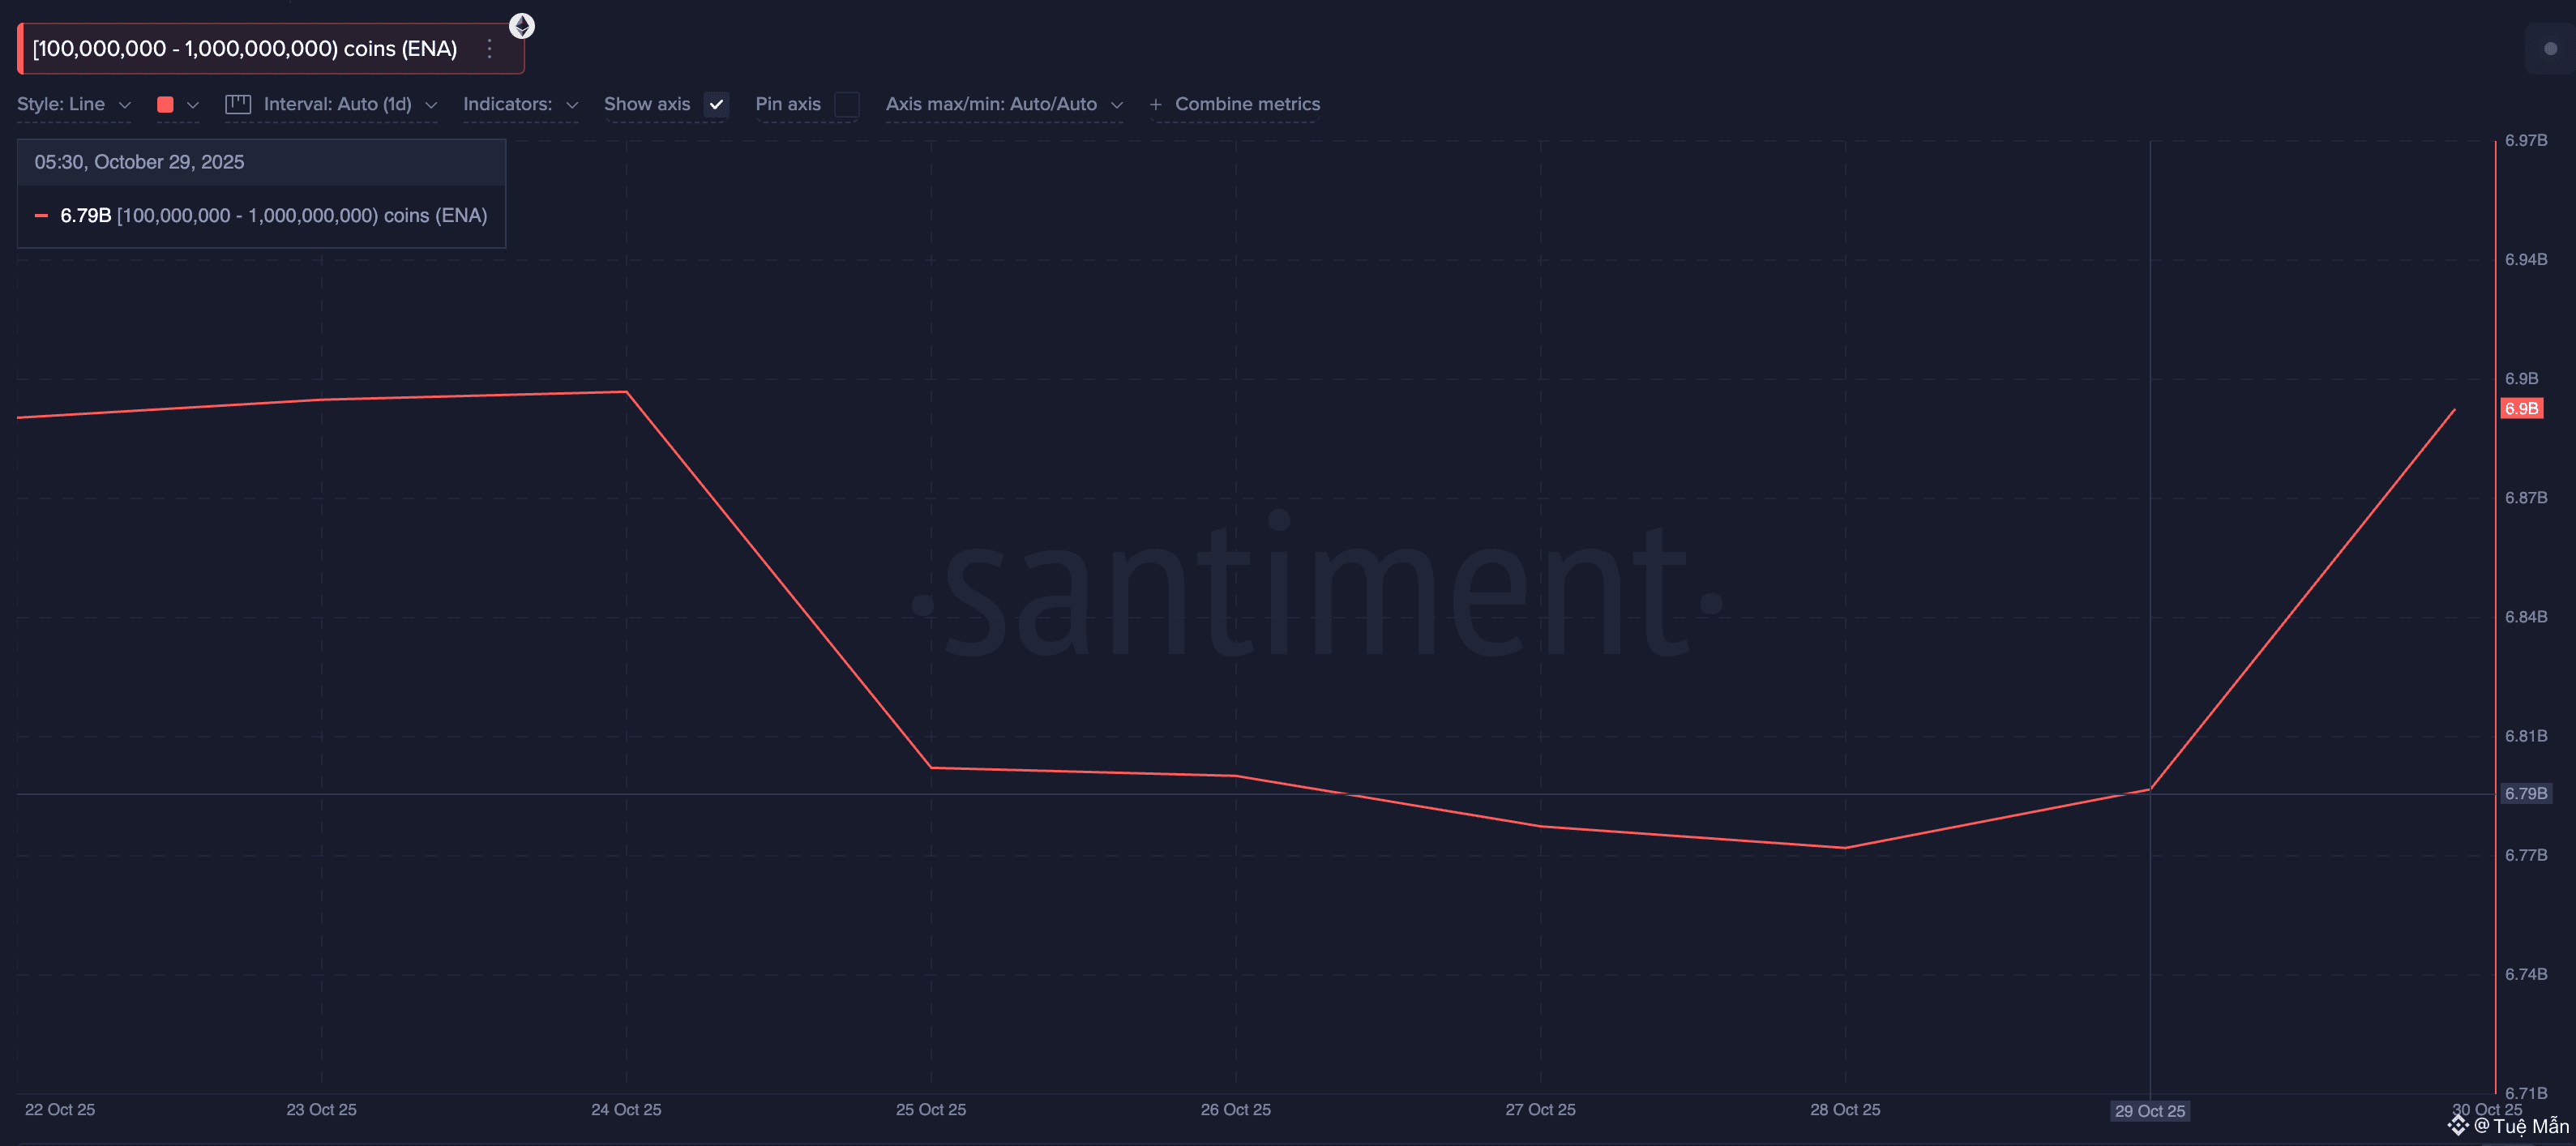Screen dimensions: 2576x1146
Task: Click the 29 Oct 25 date marker
Action: pyautogui.click(x=2149, y=1111)
